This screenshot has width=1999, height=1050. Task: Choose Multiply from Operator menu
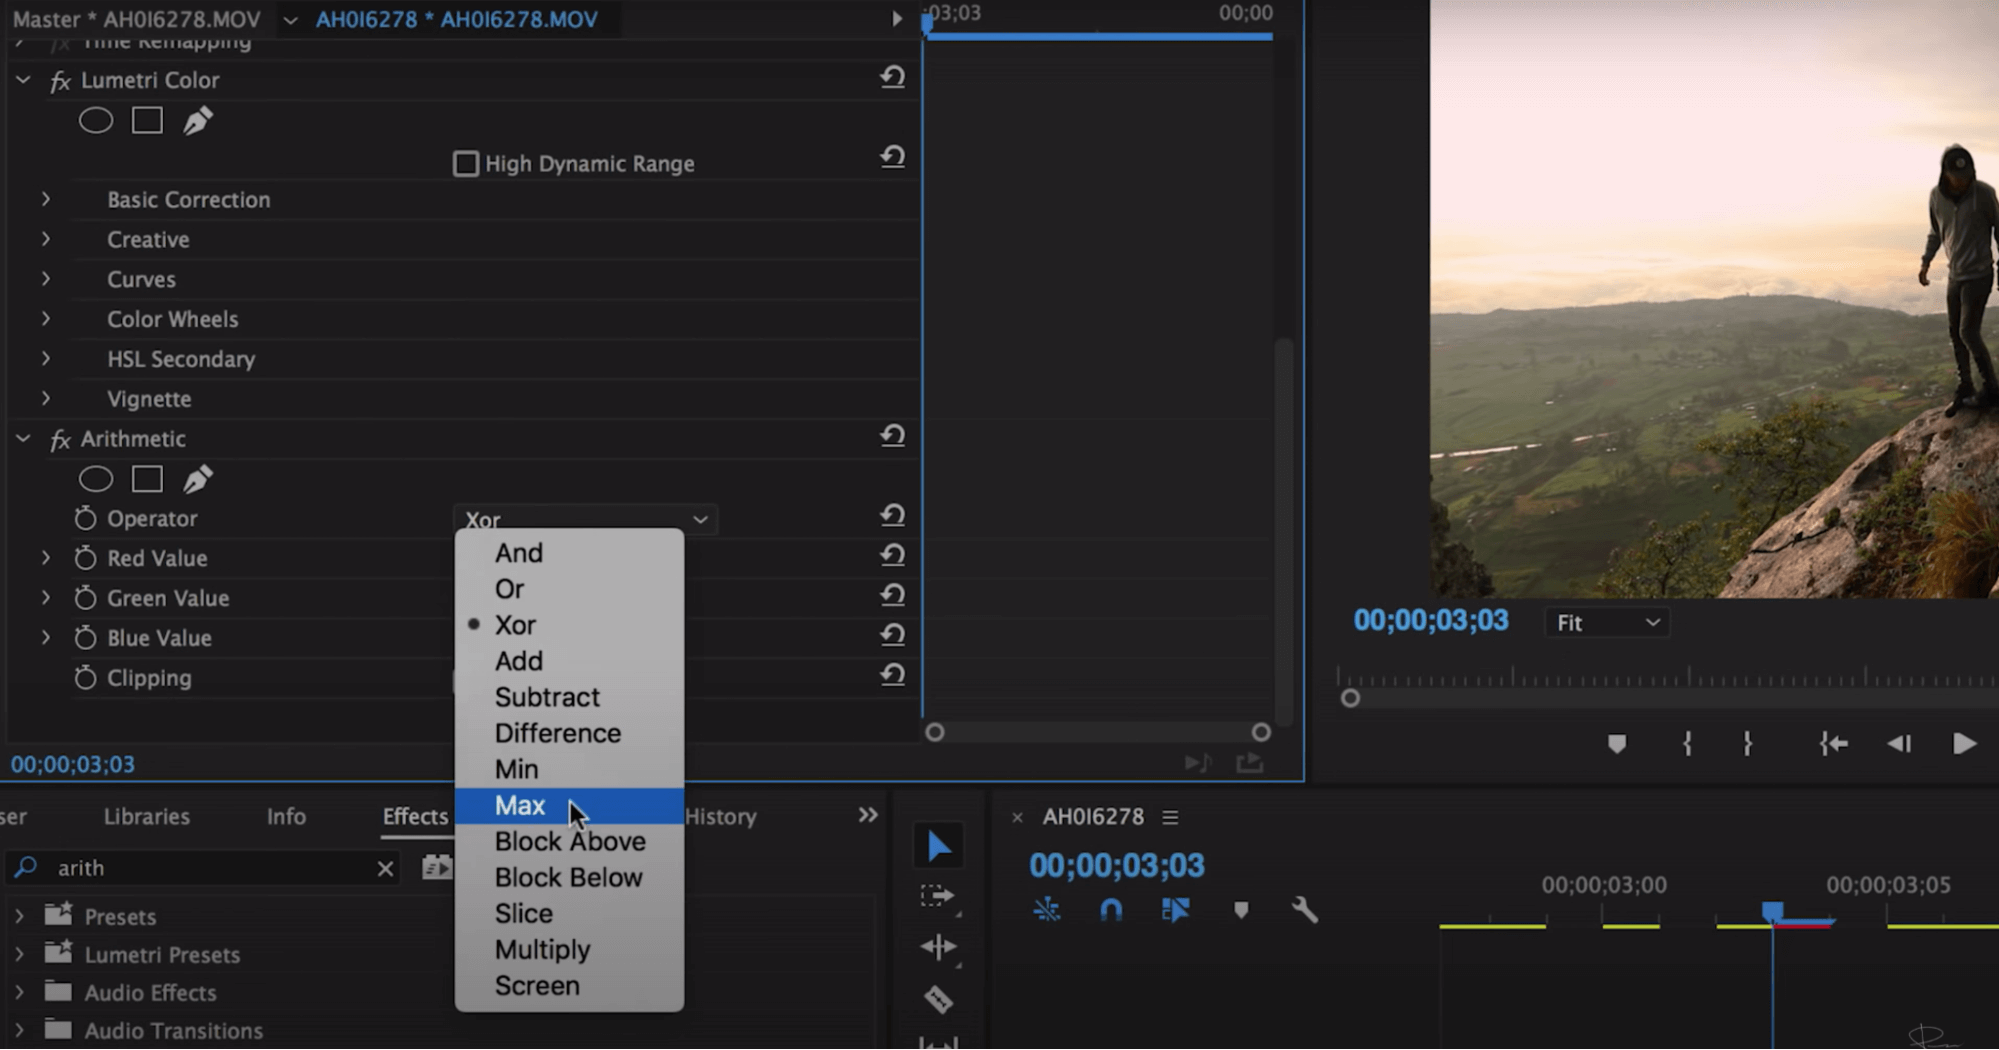[x=569, y=950]
